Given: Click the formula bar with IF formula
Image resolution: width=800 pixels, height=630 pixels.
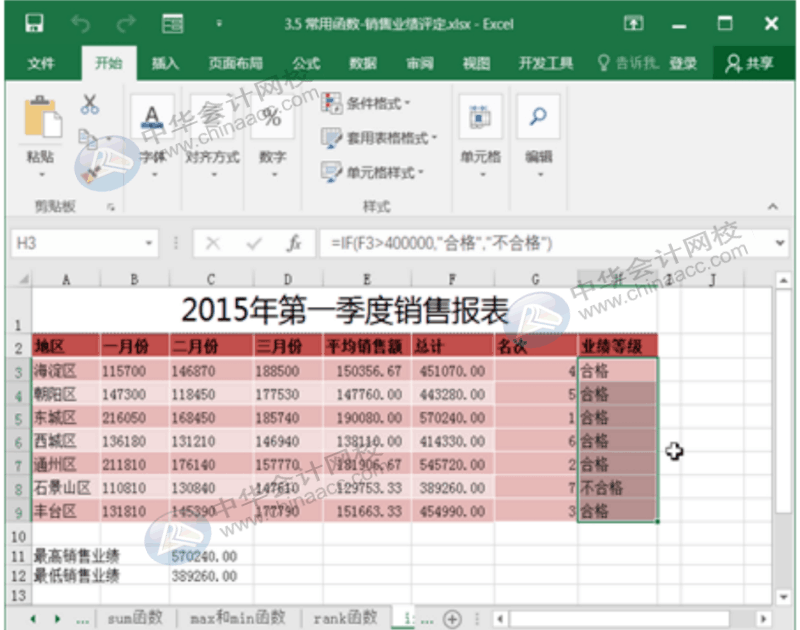Looking at the screenshot, I should [x=546, y=243].
